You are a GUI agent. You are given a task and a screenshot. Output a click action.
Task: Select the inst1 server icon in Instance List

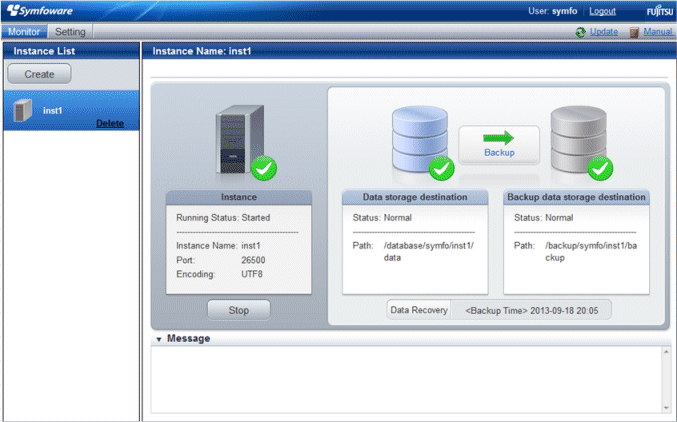pos(22,110)
